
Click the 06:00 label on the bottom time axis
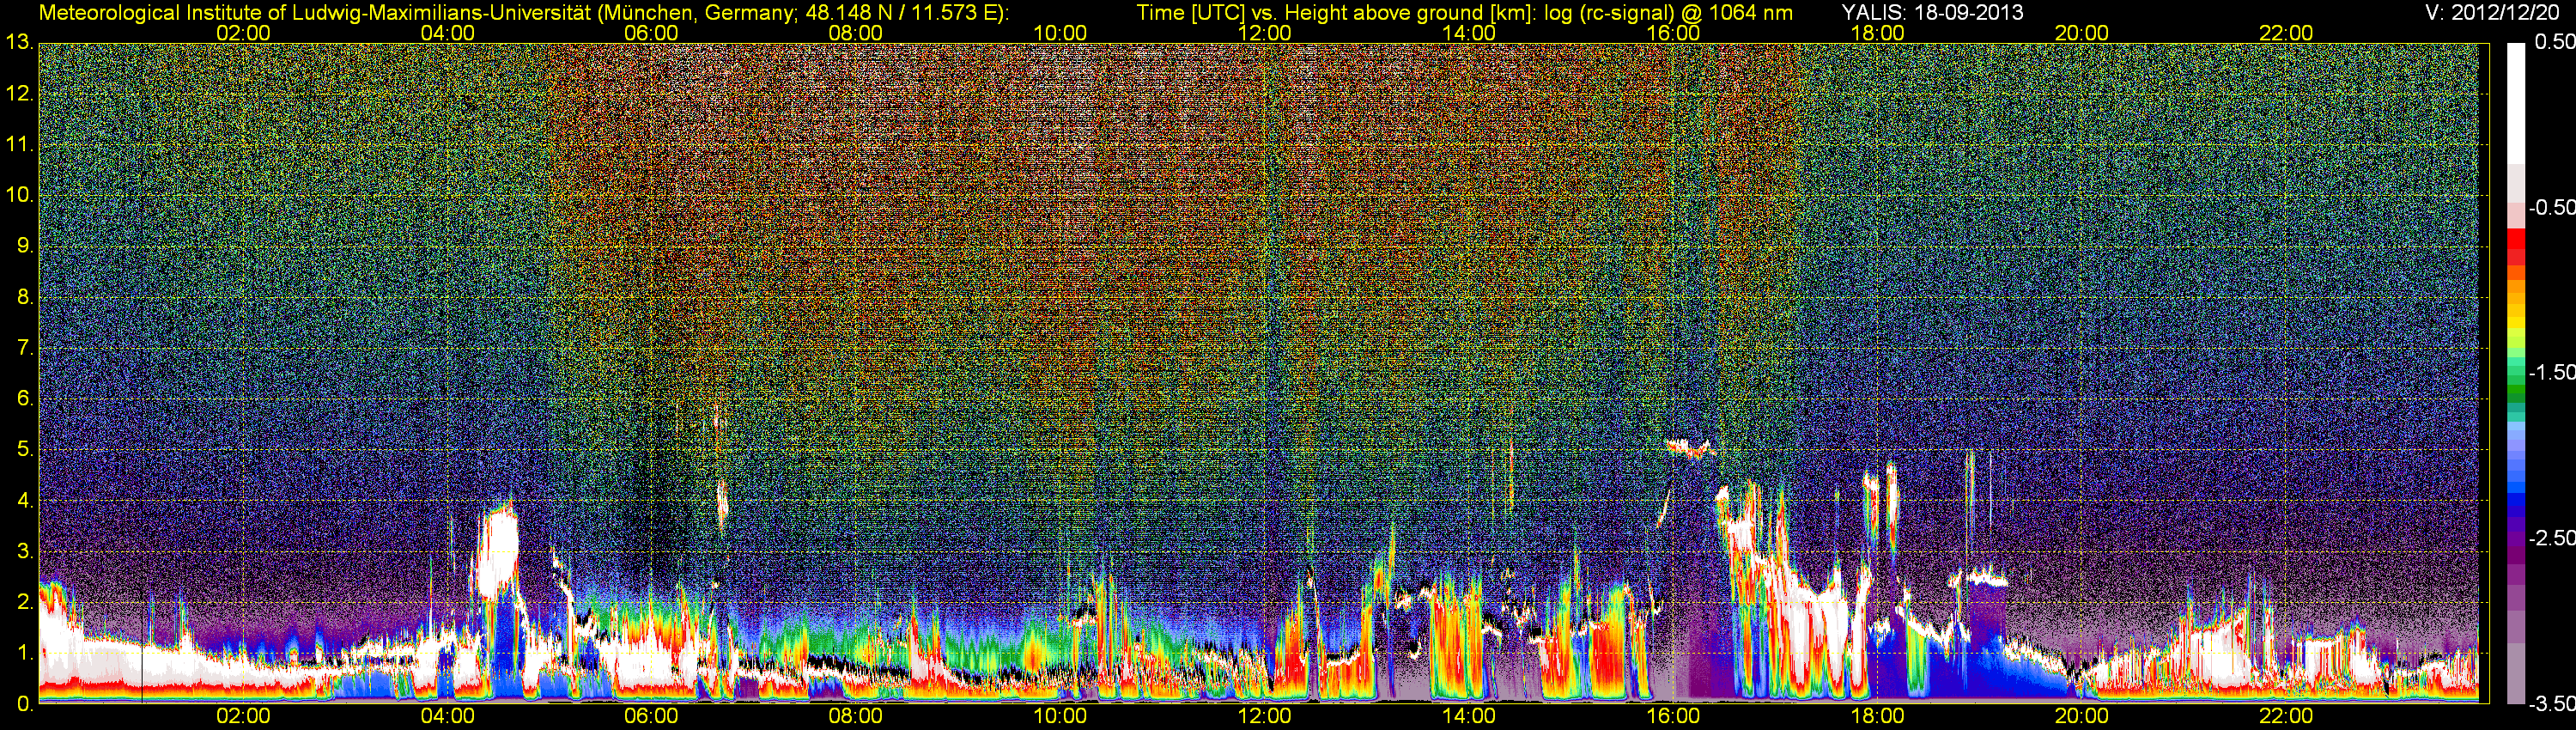(x=651, y=717)
